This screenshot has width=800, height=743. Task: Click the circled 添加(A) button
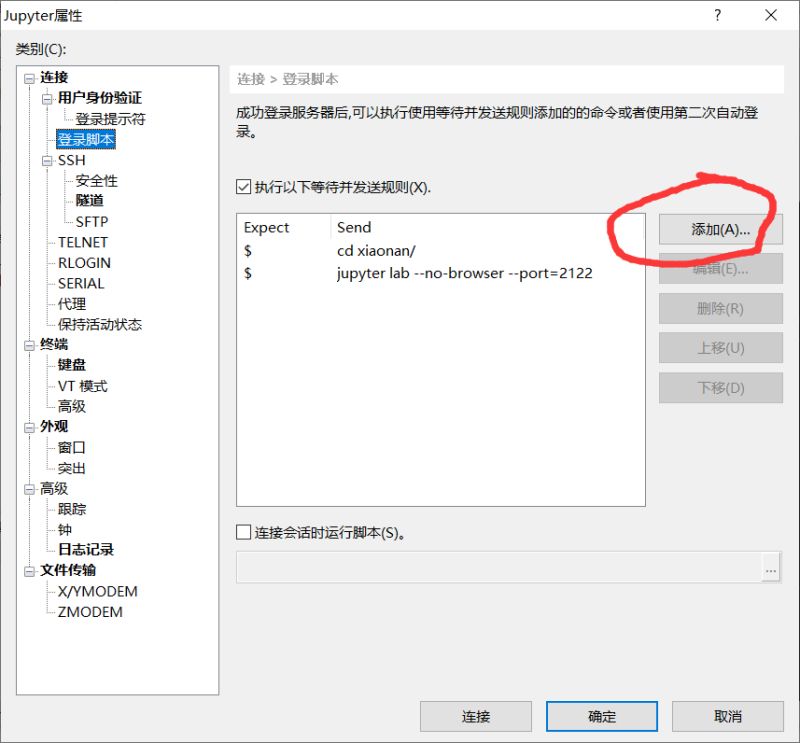tap(720, 229)
